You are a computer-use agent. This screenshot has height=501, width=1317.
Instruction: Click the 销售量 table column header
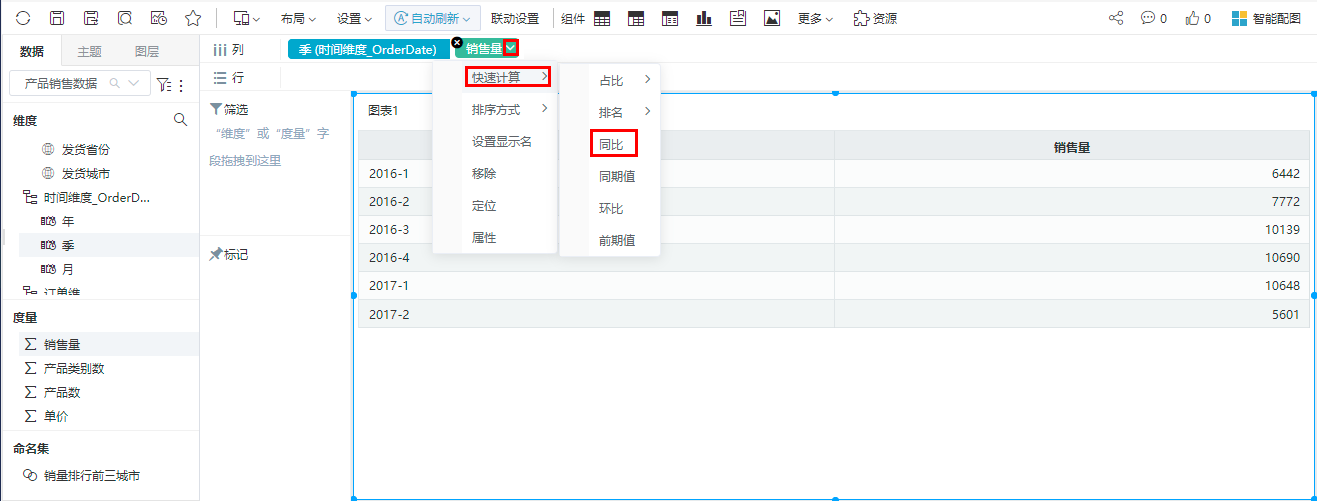coord(1071,147)
